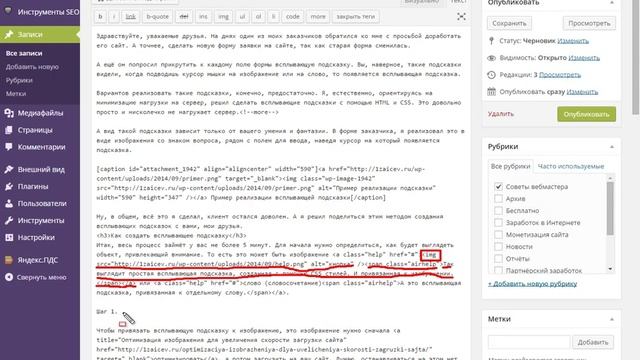
Task: Click the tags text input field
Action: (x=529, y=342)
